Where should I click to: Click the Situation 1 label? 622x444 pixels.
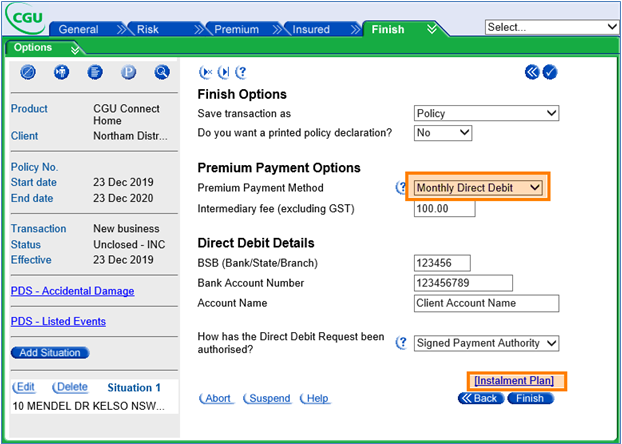[x=134, y=388]
